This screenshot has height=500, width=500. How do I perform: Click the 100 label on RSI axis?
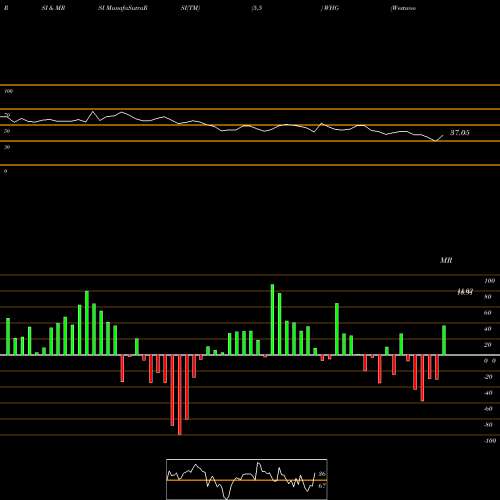9,91
